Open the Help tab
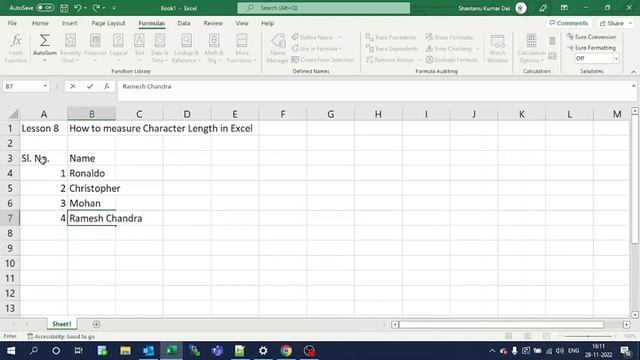The width and height of the screenshot is (640, 360). (x=267, y=23)
